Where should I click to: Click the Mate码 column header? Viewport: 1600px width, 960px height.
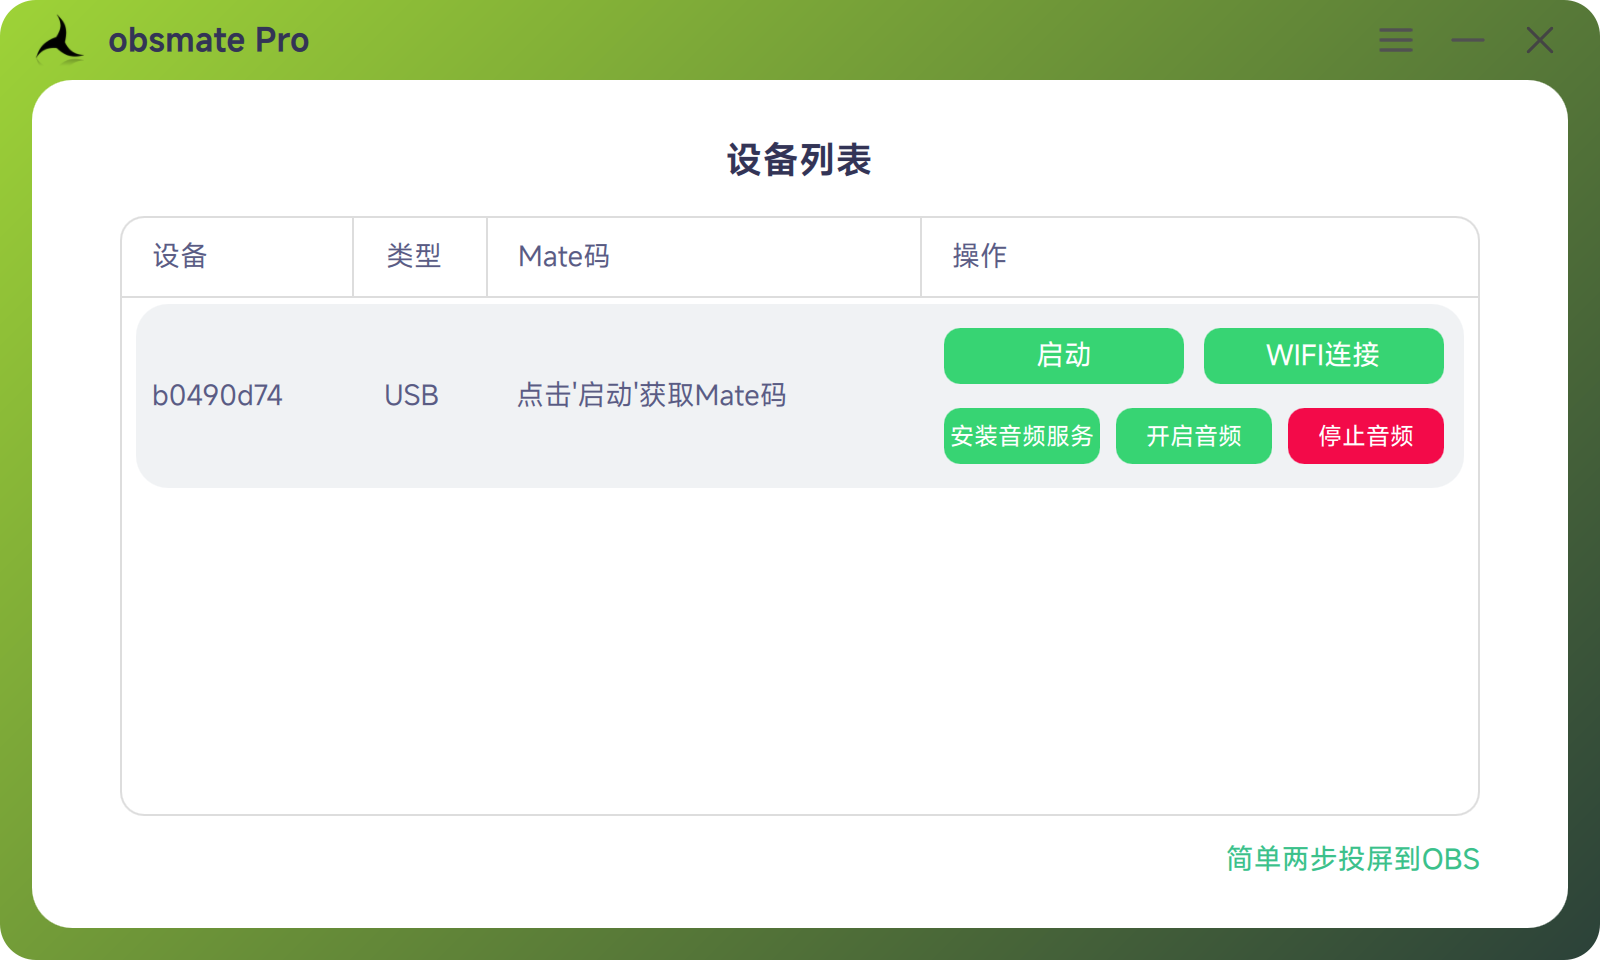(x=563, y=256)
